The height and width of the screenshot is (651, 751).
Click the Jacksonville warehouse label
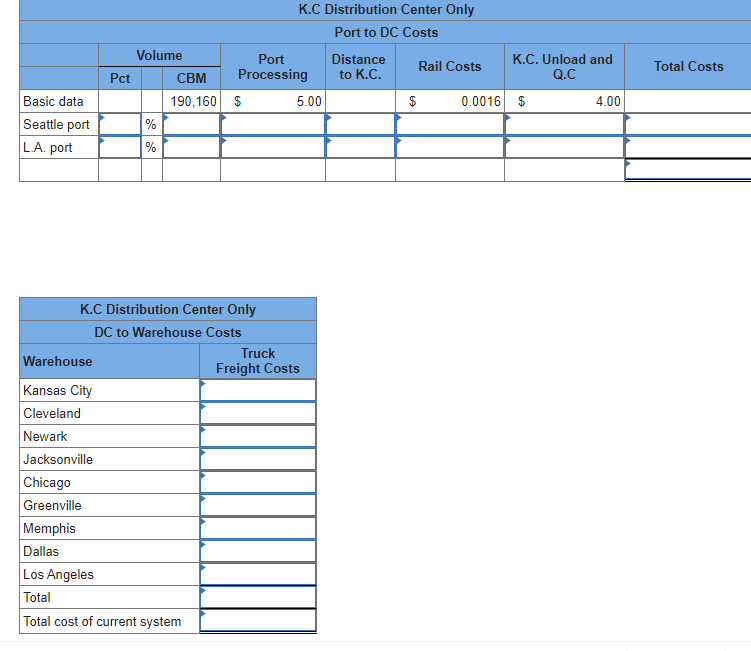click(x=58, y=459)
